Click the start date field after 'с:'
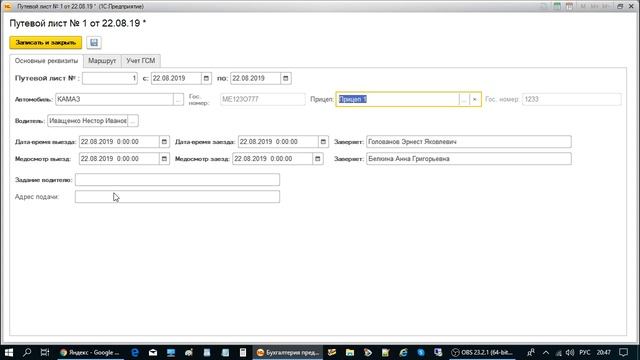Screen dimensions: 640x360 point(176,78)
